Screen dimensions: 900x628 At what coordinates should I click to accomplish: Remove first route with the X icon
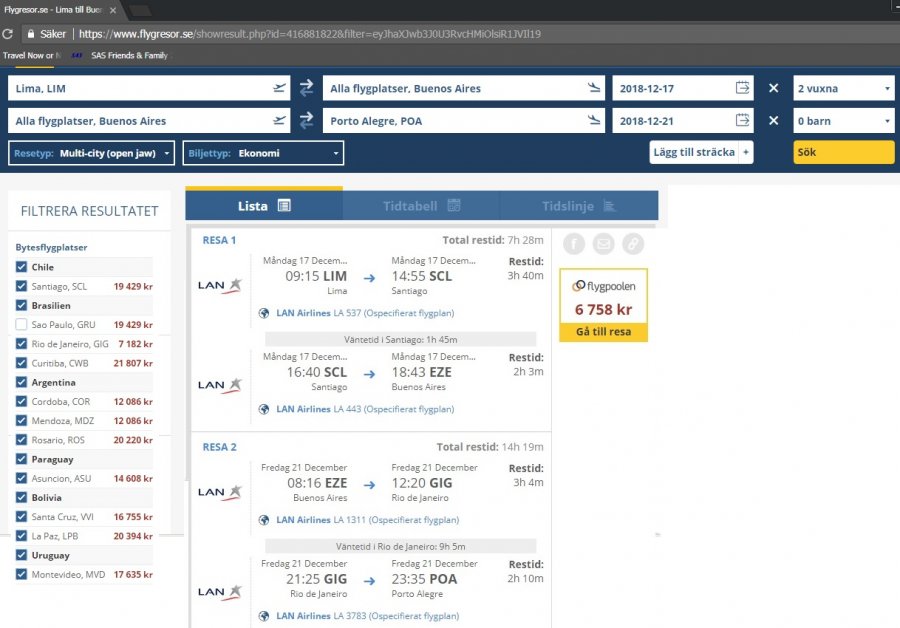point(773,88)
